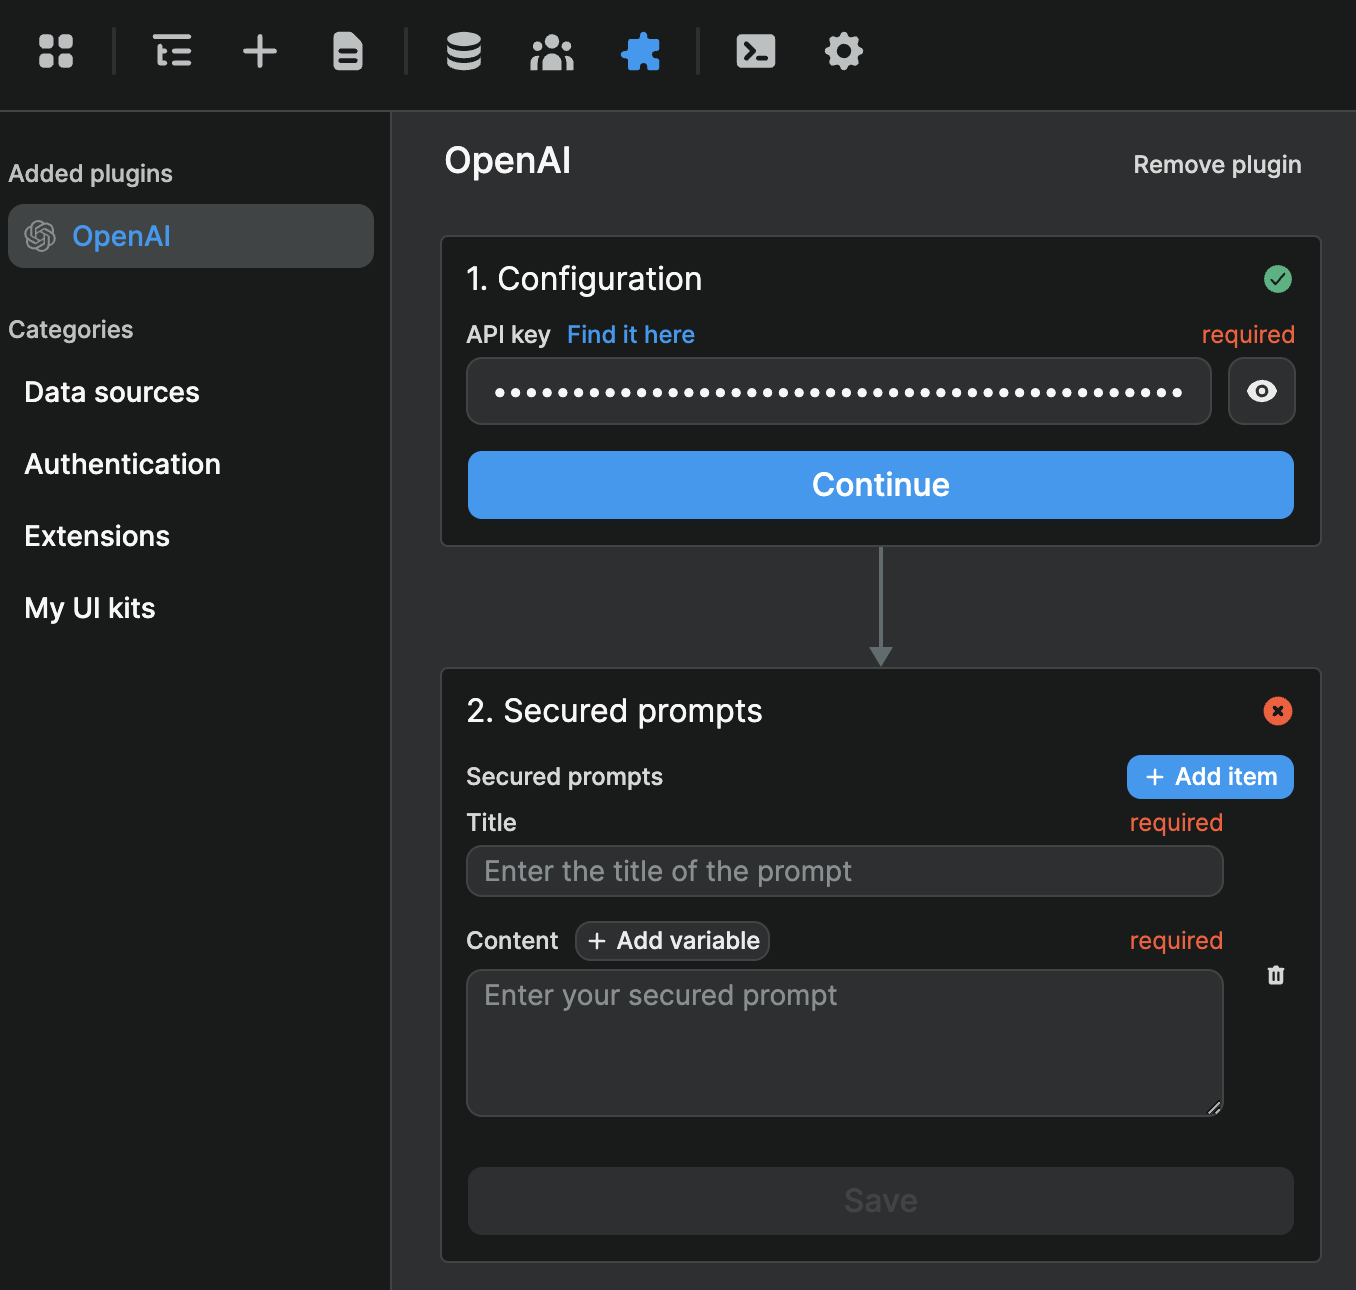Click the red error indicator on Secured prompts
The height and width of the screenshot is (1290, 1356).
coord(1277,711)
